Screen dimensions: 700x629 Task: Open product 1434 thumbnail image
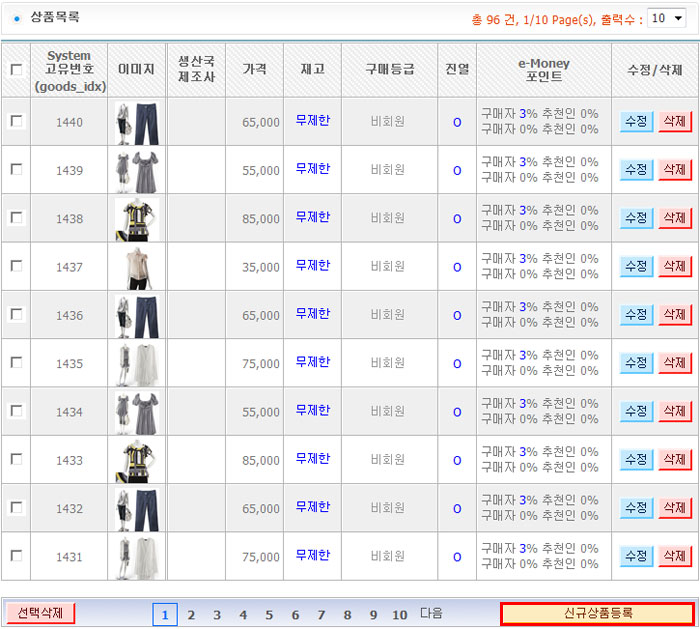pos(137,413)
